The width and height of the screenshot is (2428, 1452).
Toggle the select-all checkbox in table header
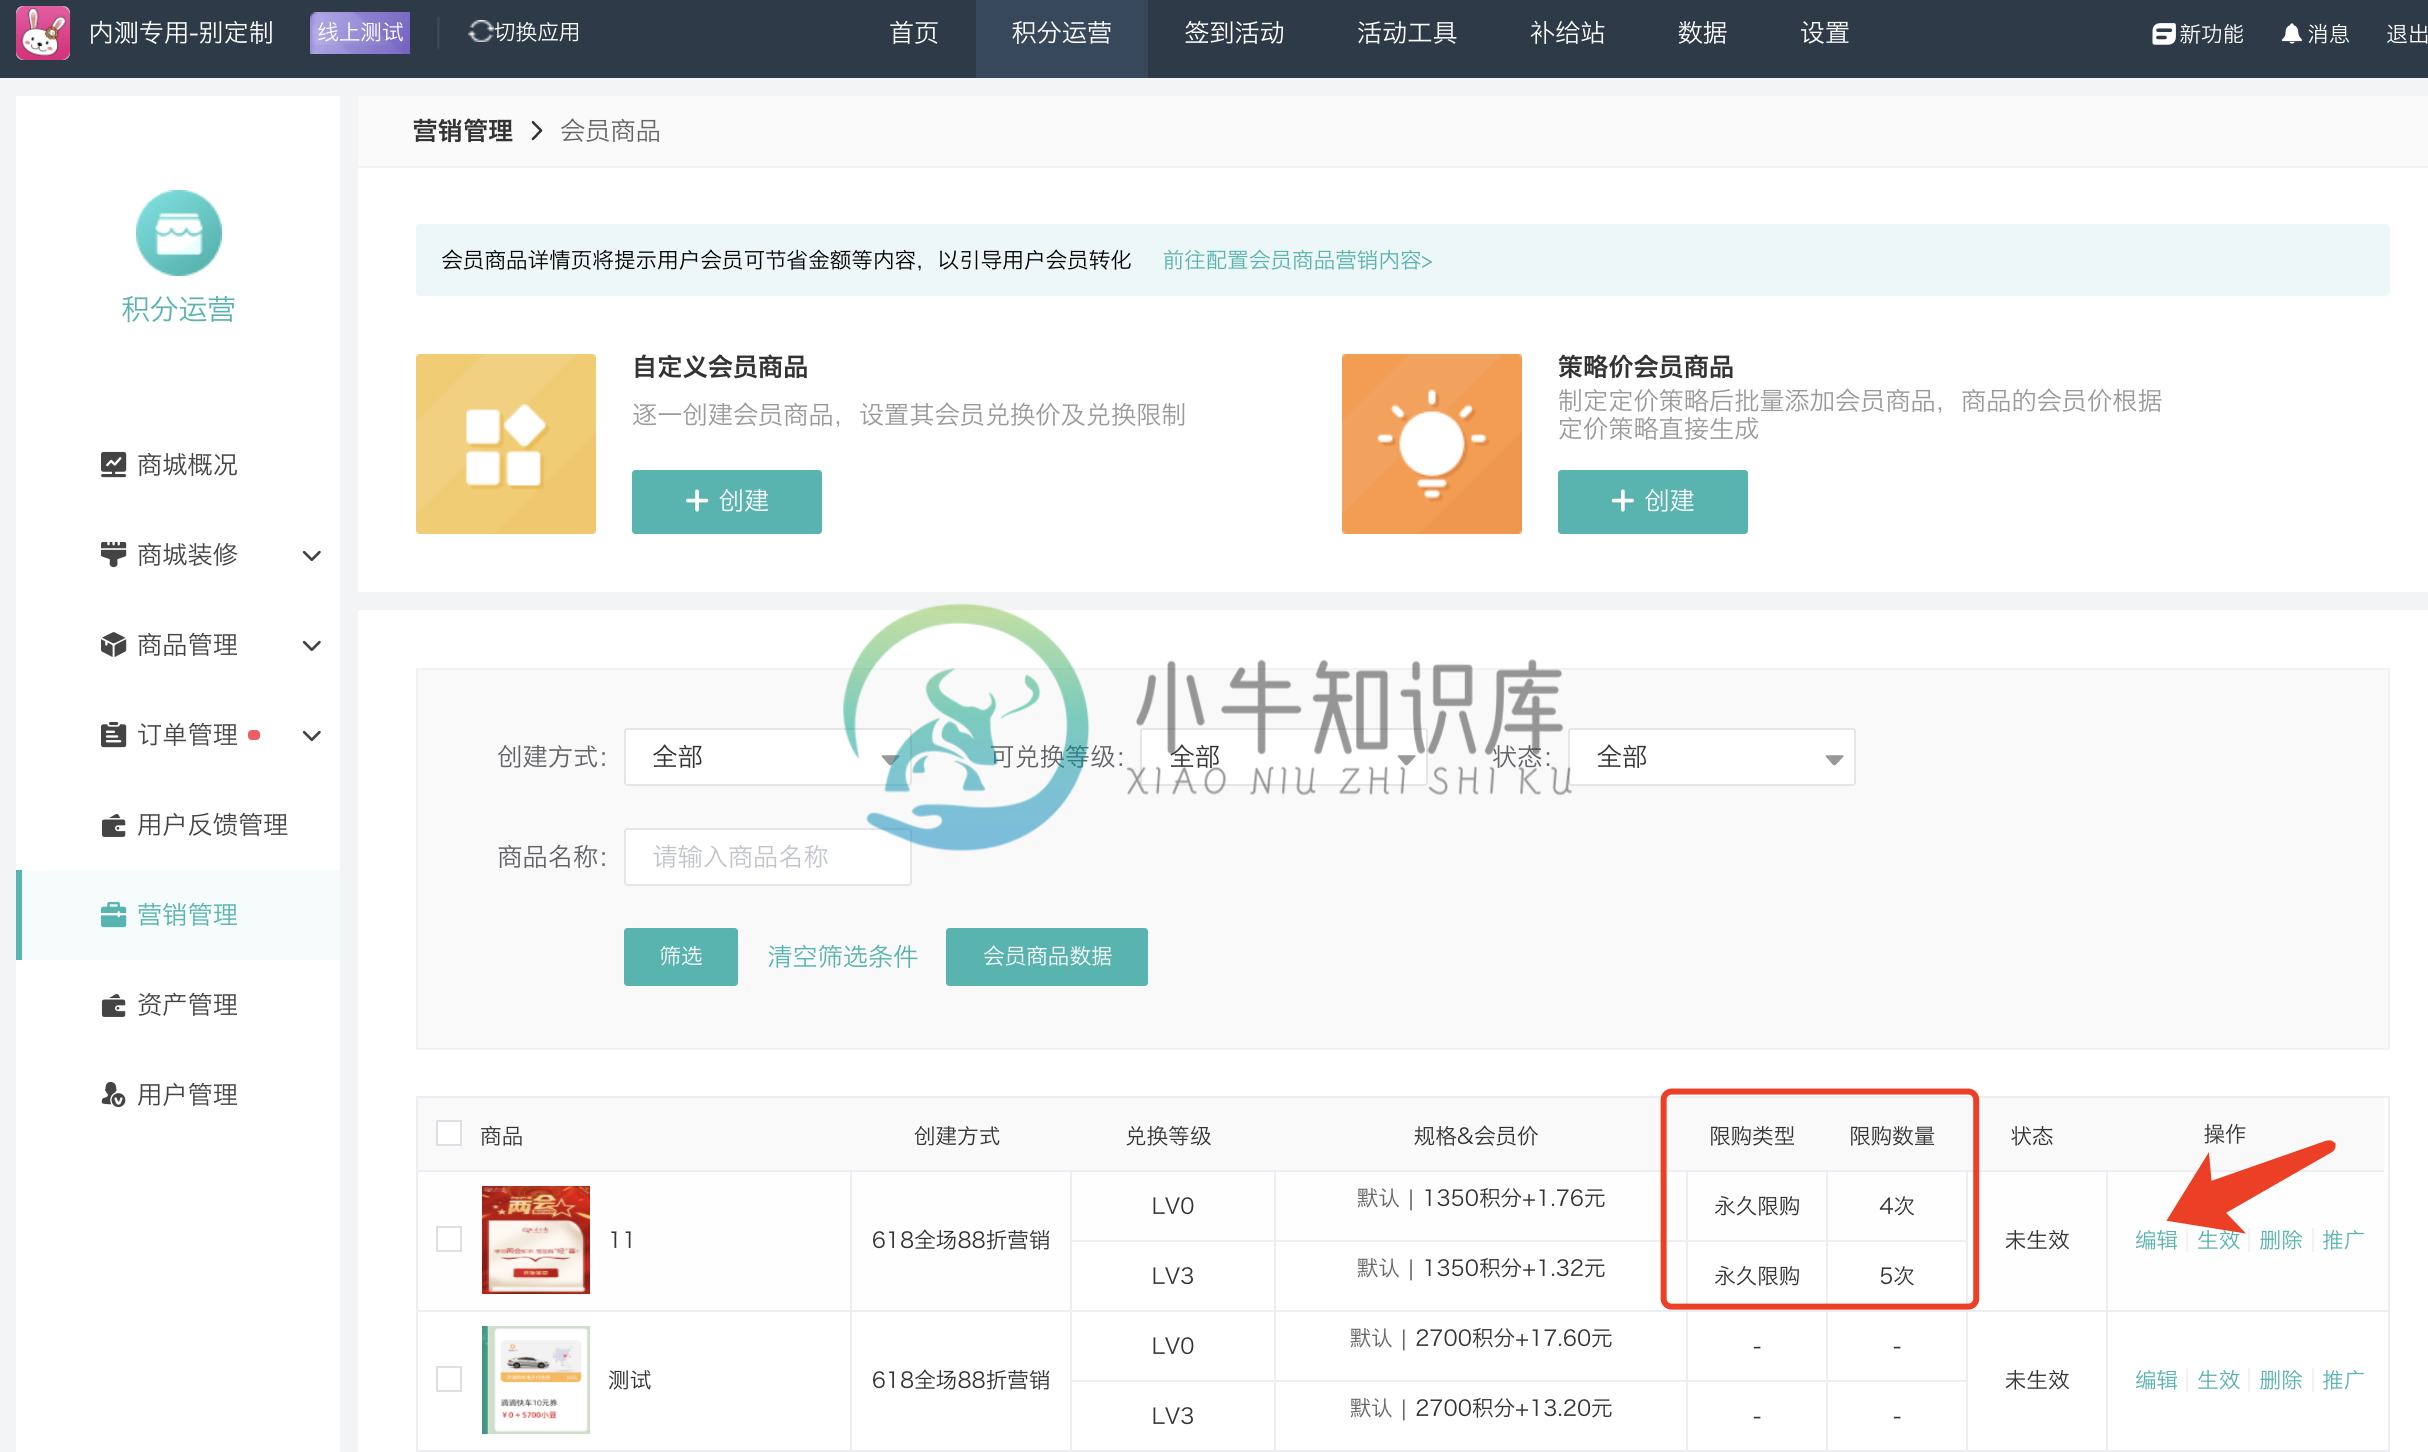[449, 1133]
